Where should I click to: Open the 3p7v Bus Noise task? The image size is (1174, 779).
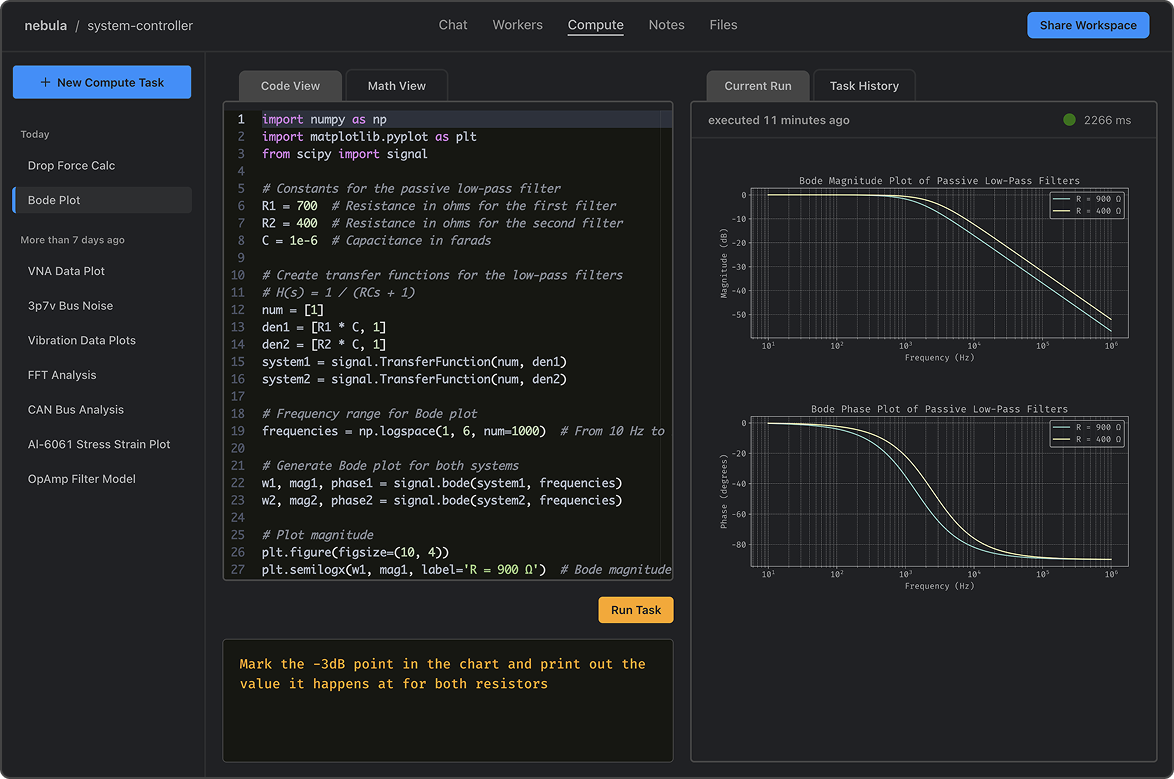(70, 306)
